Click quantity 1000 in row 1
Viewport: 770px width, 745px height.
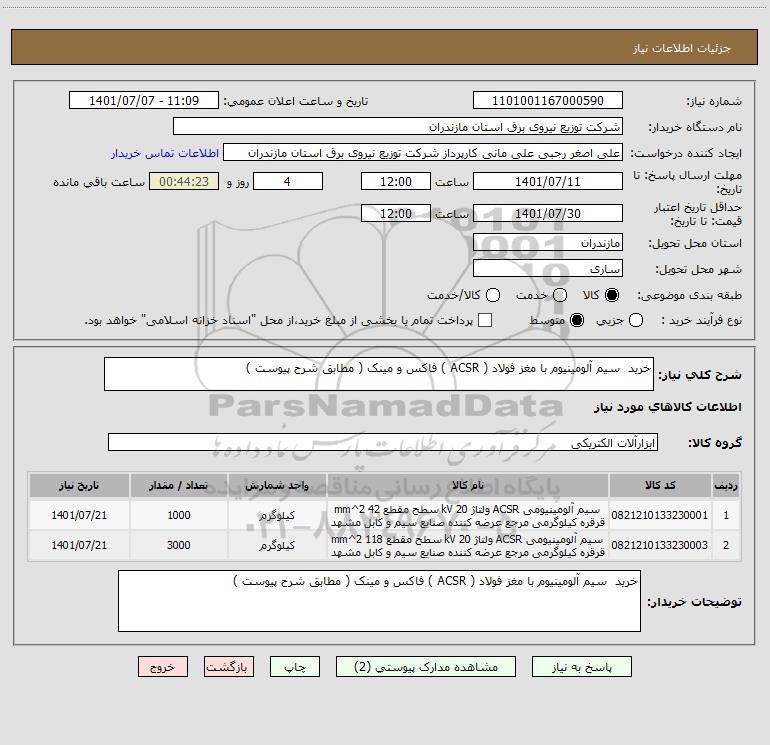click(179, 515)
